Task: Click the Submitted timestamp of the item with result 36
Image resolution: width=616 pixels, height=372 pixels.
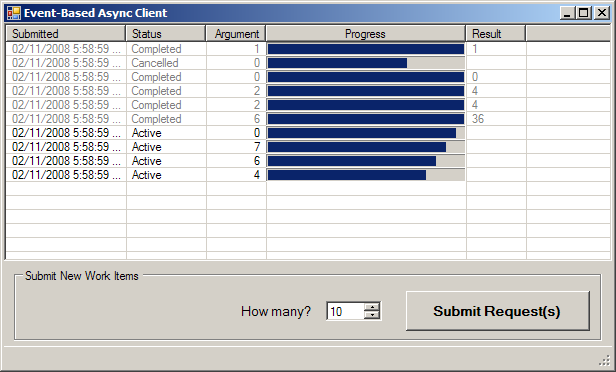Action: coord(66,119)
